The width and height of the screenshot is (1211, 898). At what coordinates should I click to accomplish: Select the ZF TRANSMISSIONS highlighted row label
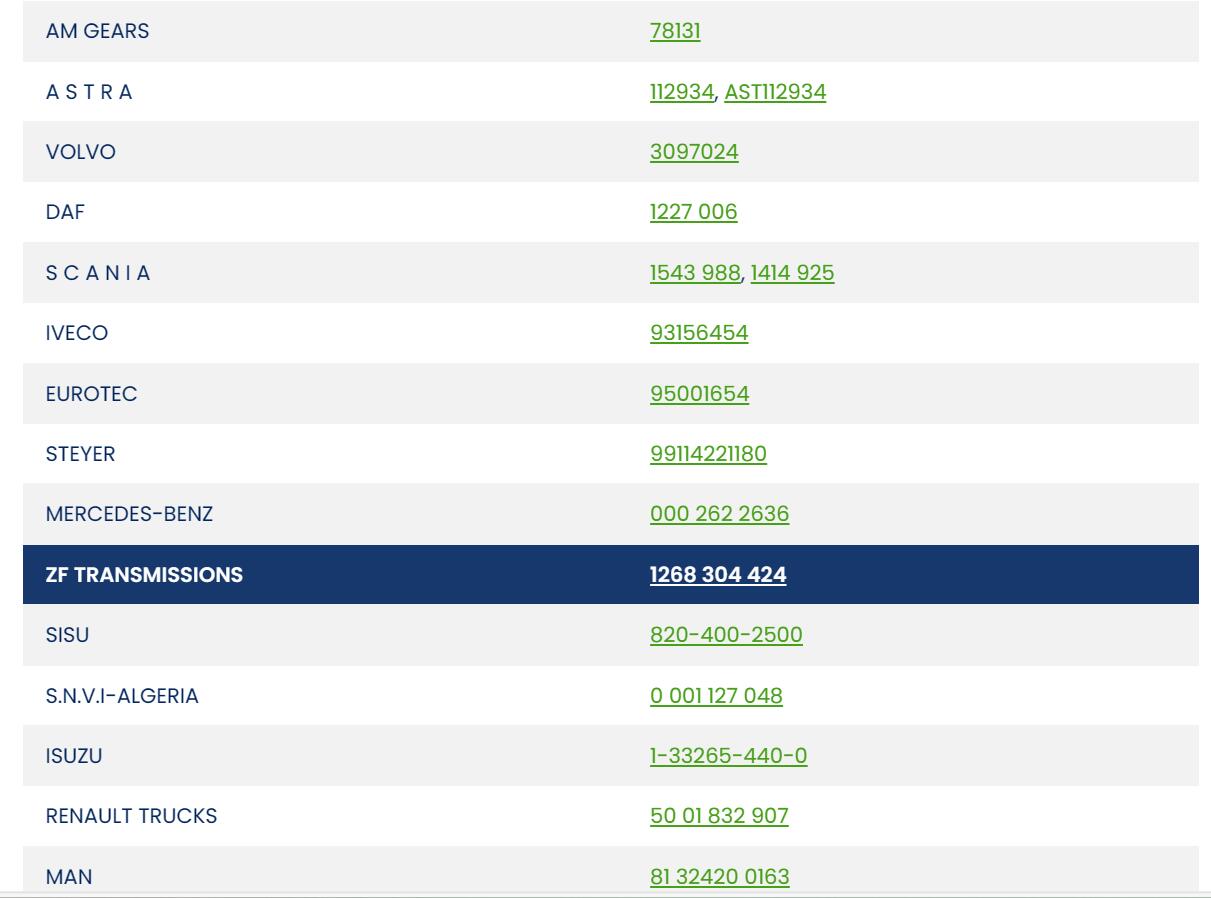click(x=144, y=575)
